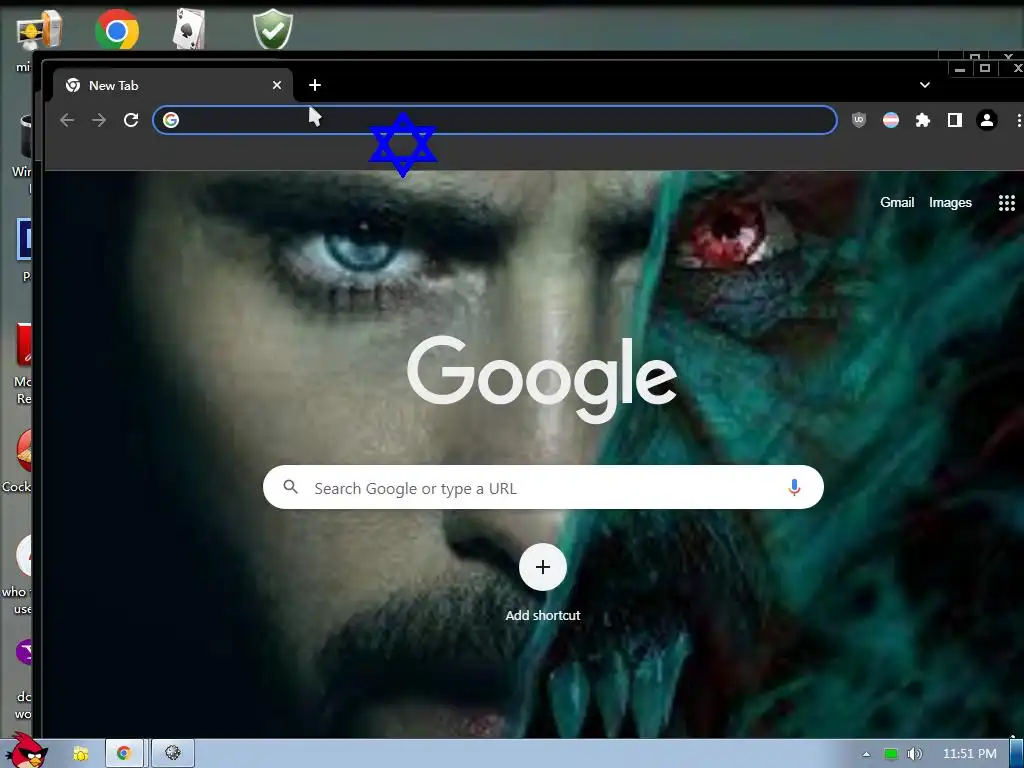Maximize the Chrome window

click(x=985, y=69)
